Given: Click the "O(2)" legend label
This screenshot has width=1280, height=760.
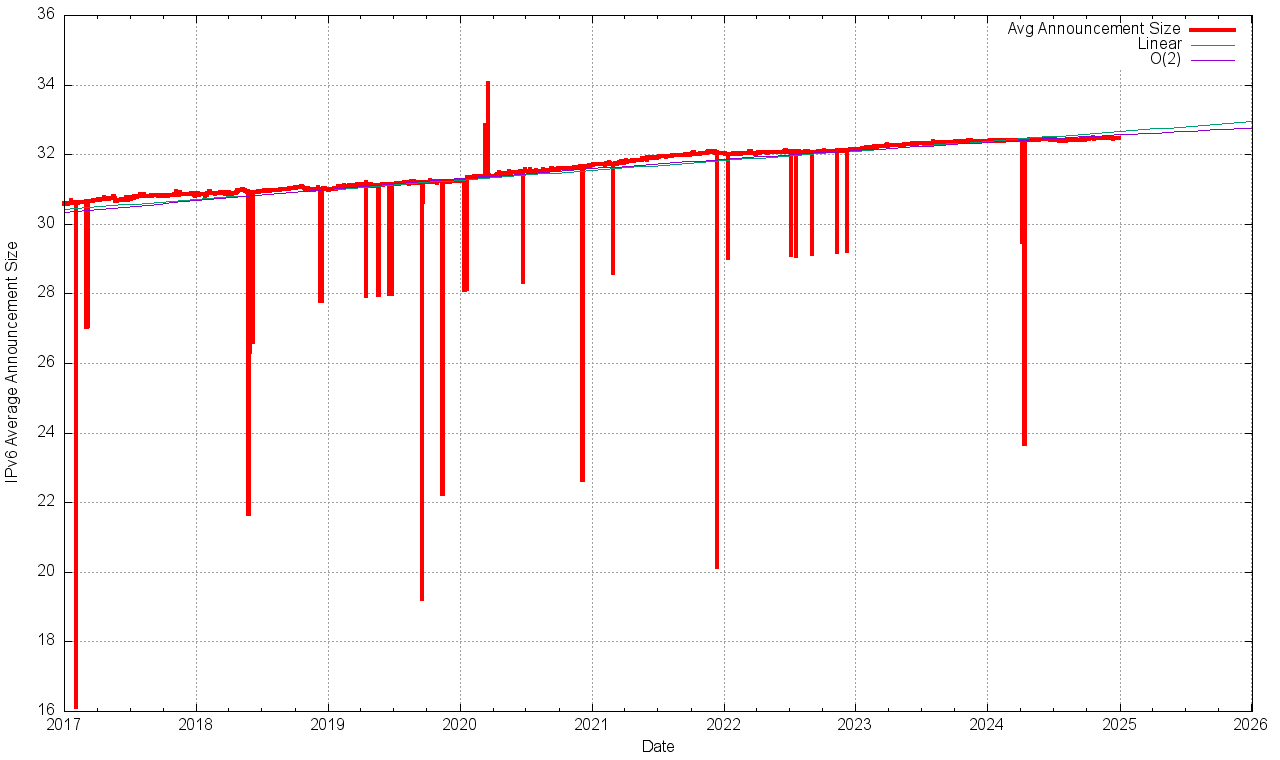Looking at the screenshot, I should pos(1165,59).
